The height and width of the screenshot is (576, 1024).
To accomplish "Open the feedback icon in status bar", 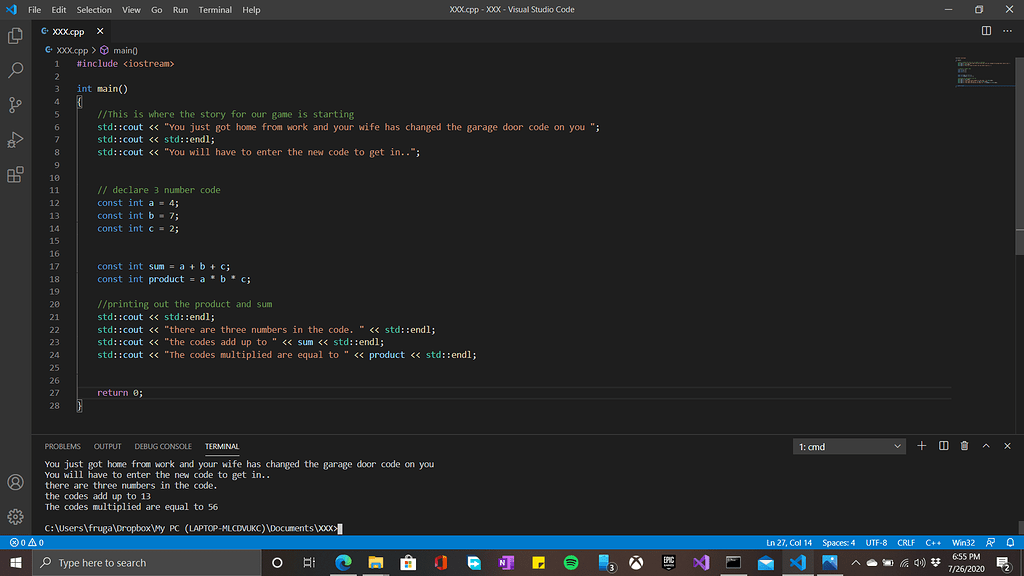I will 991,543.
